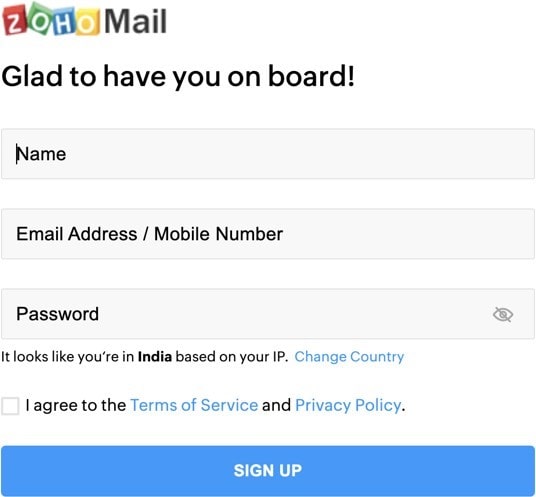This screenshot has width=536, height=497.
Task: Open the Change Country link
Action: click(349, 357)
